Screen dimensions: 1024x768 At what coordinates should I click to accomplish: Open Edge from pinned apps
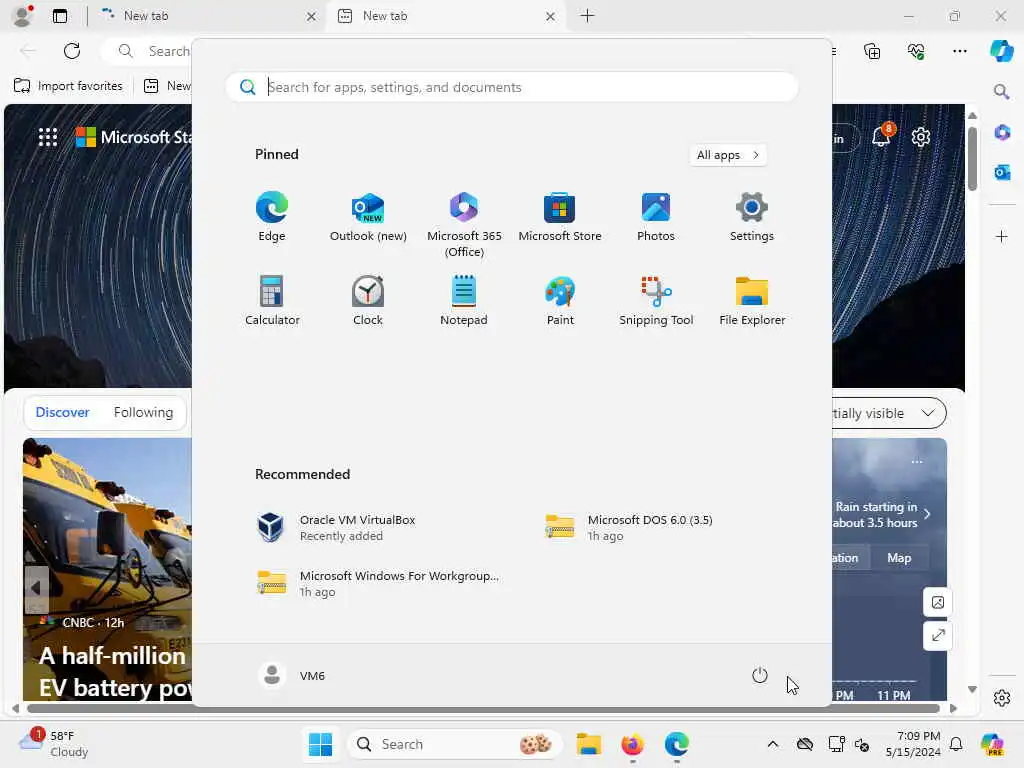click(x=272, y=217)
